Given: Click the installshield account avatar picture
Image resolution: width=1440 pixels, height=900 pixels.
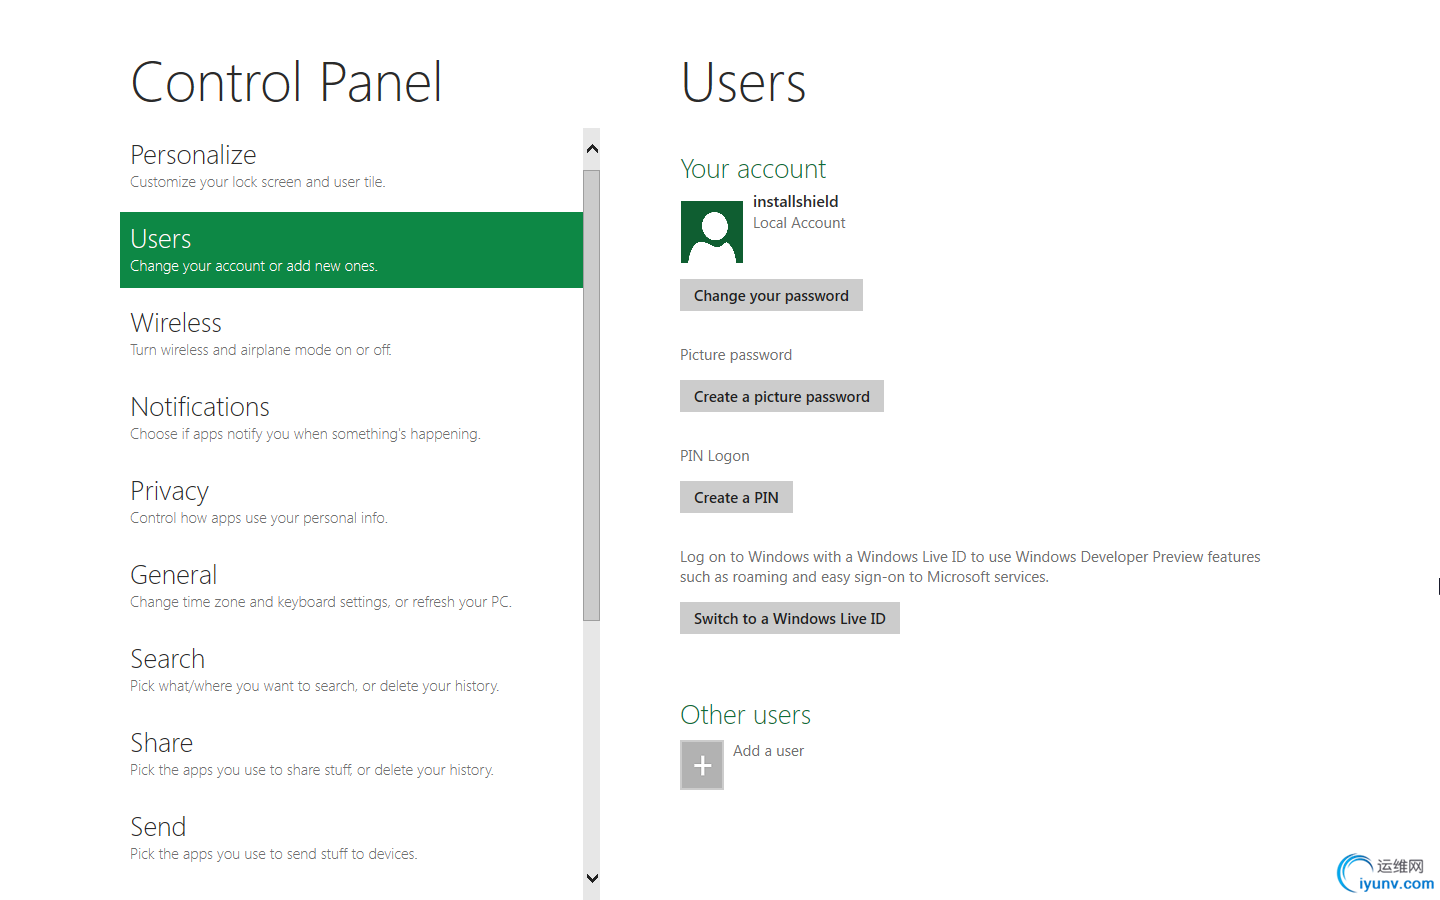Looking at the screenshot, I should pyautogui.click(x=711, y=232).
